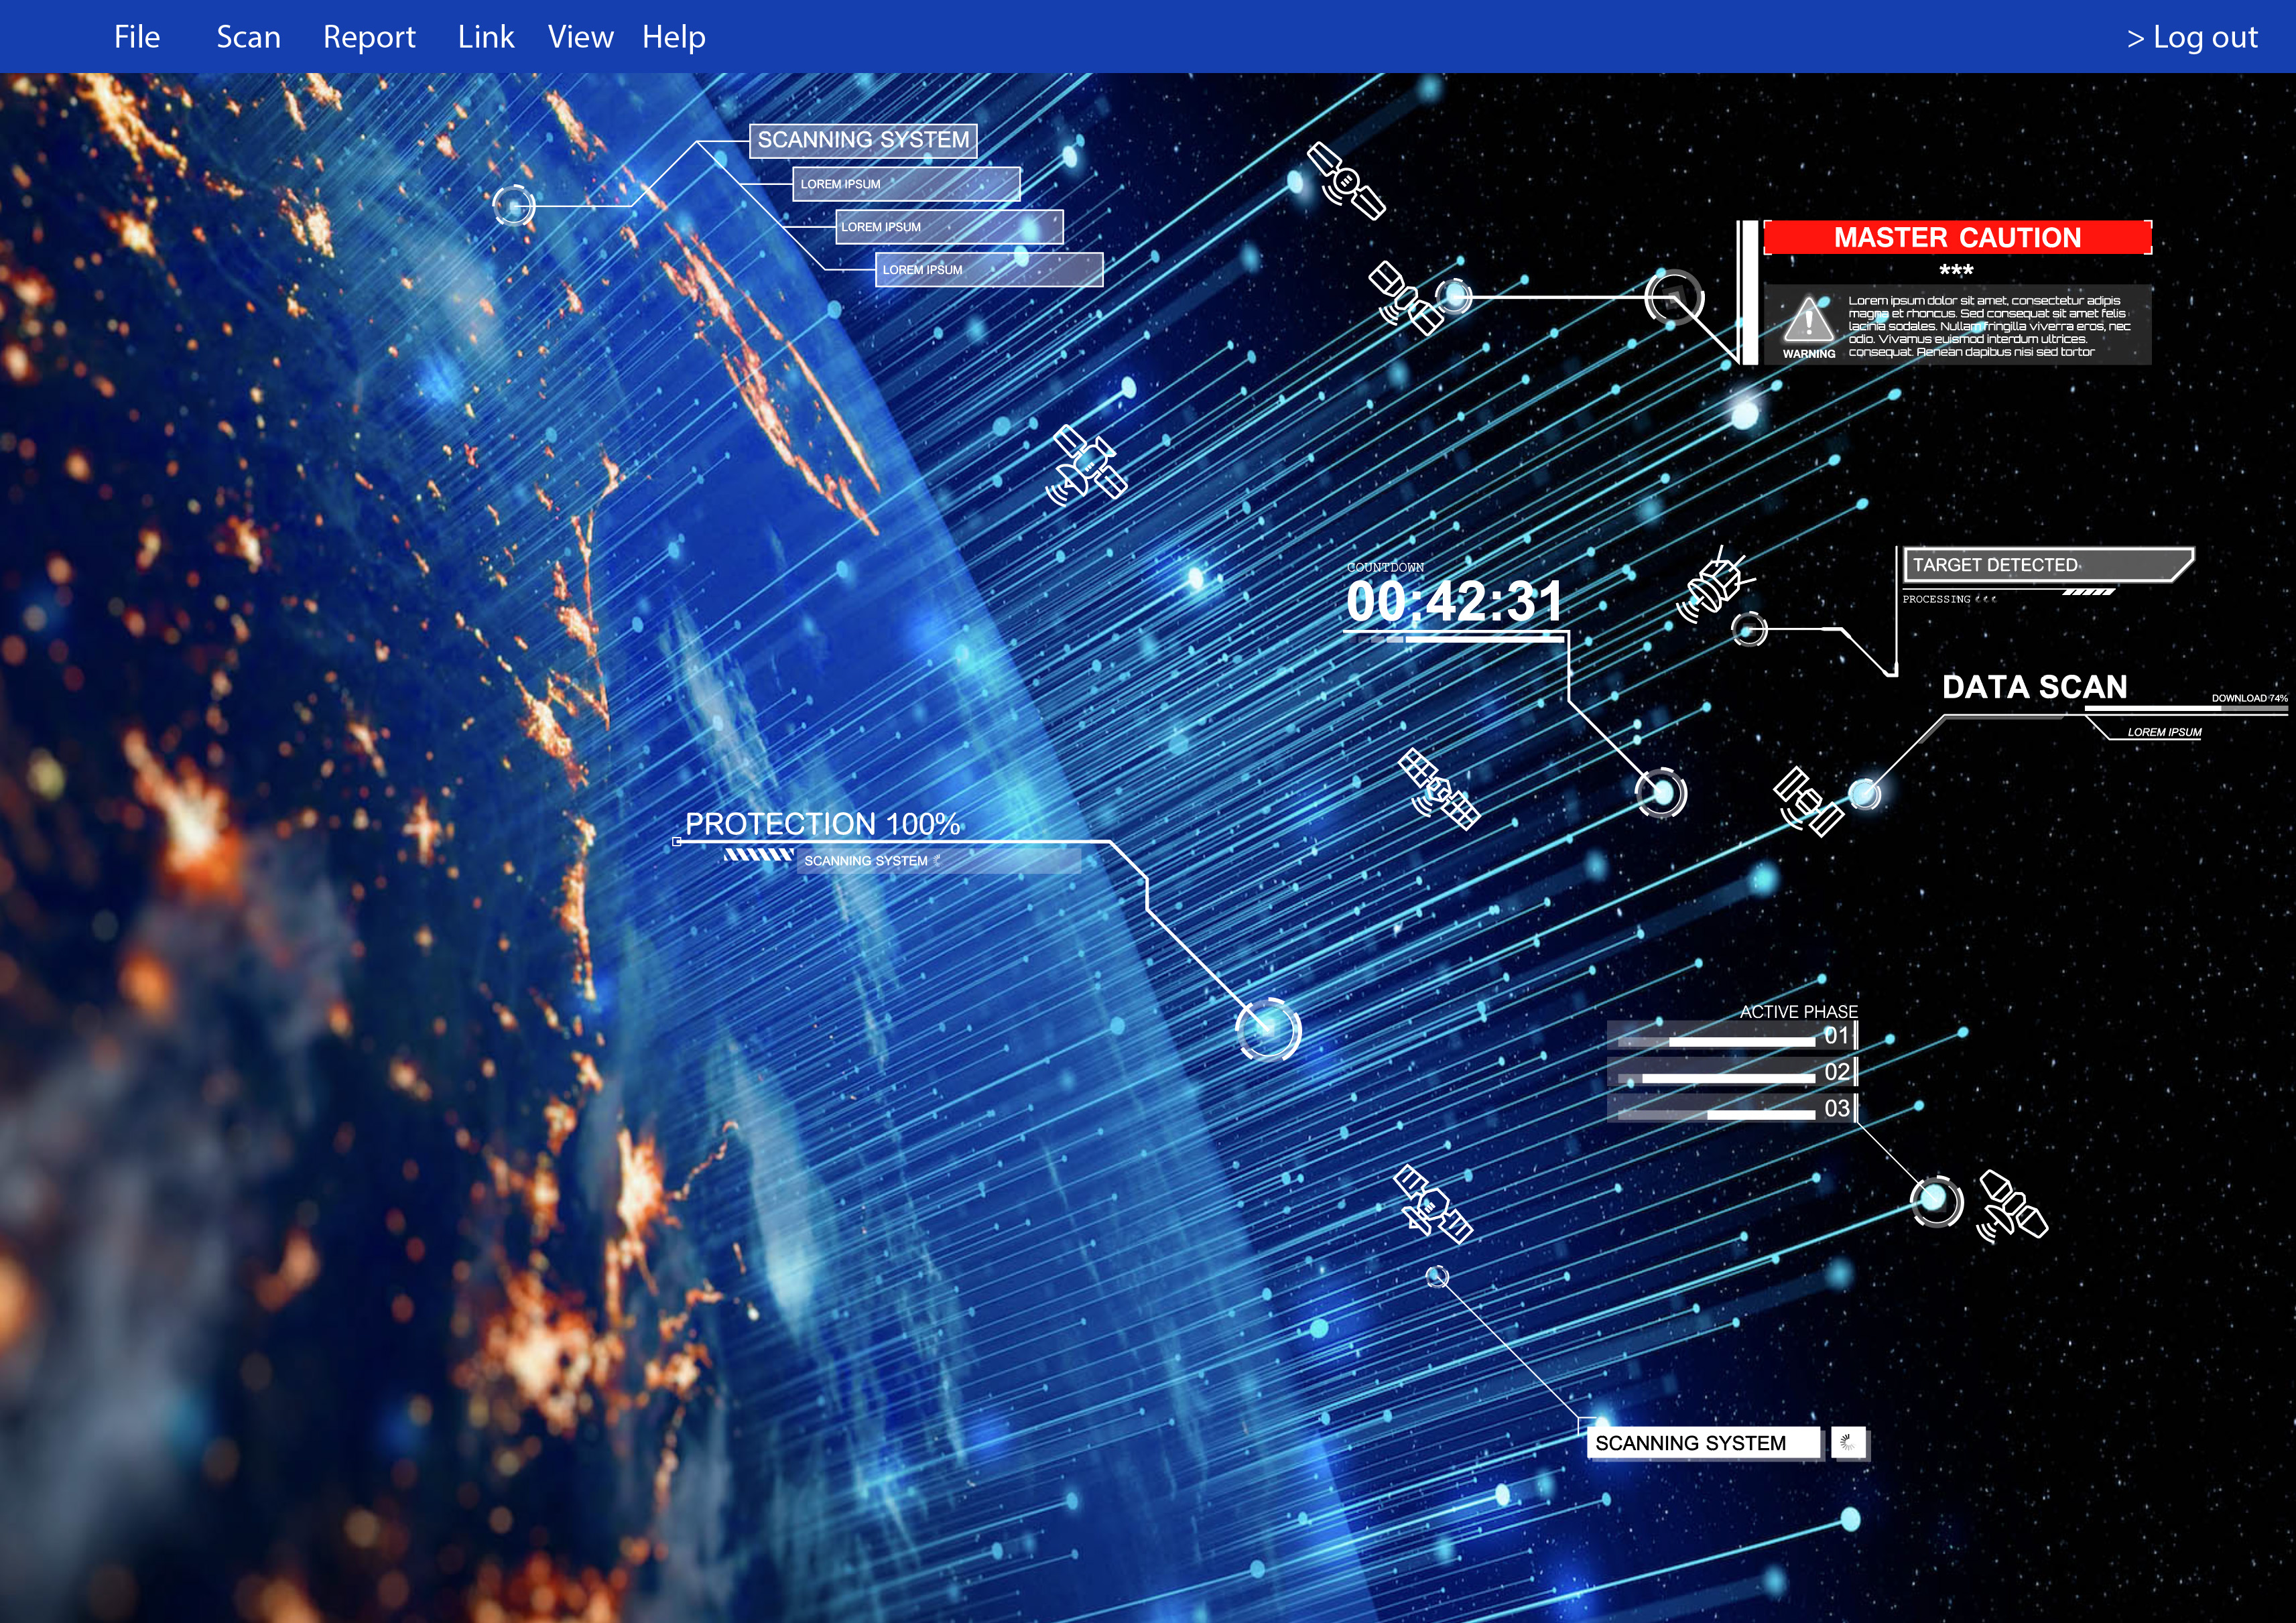Click the Active Phase 01 bar

coord(1732,1035)
